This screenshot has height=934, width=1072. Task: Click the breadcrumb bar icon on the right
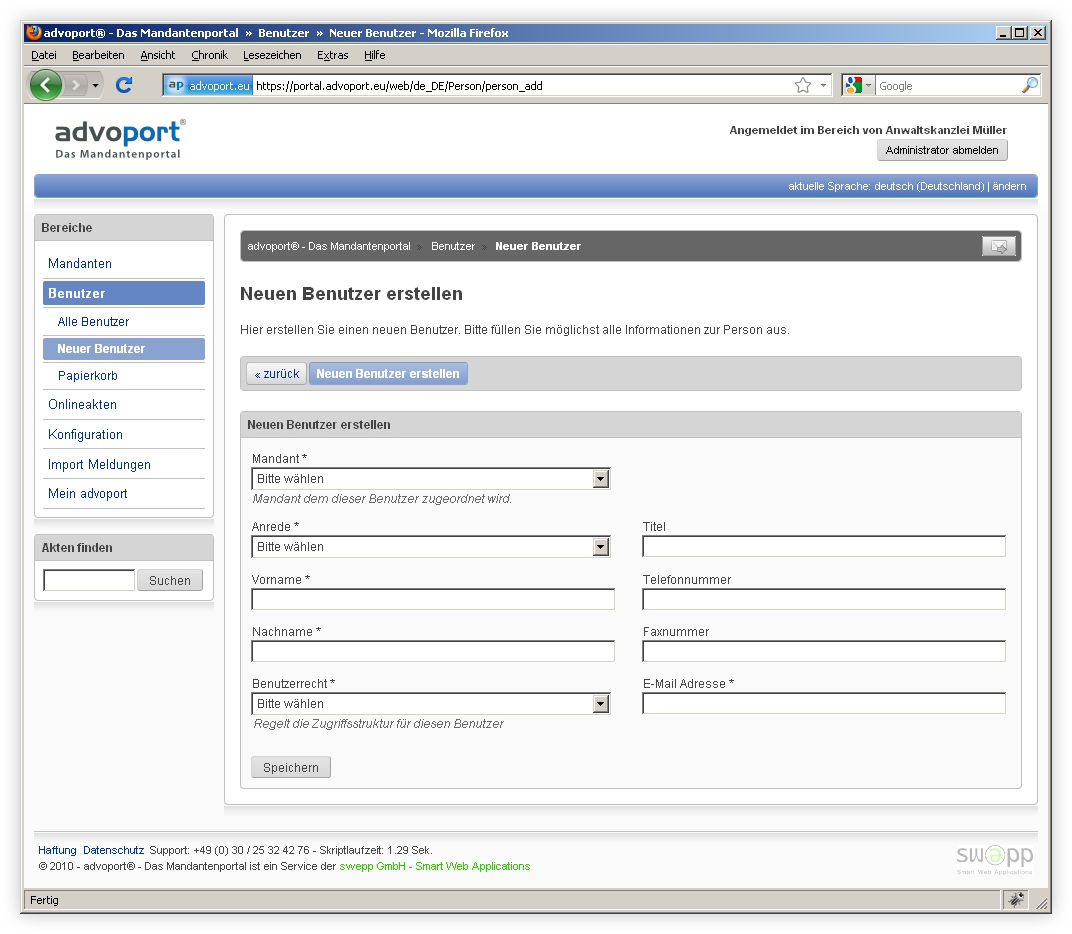tap(999, 246)
